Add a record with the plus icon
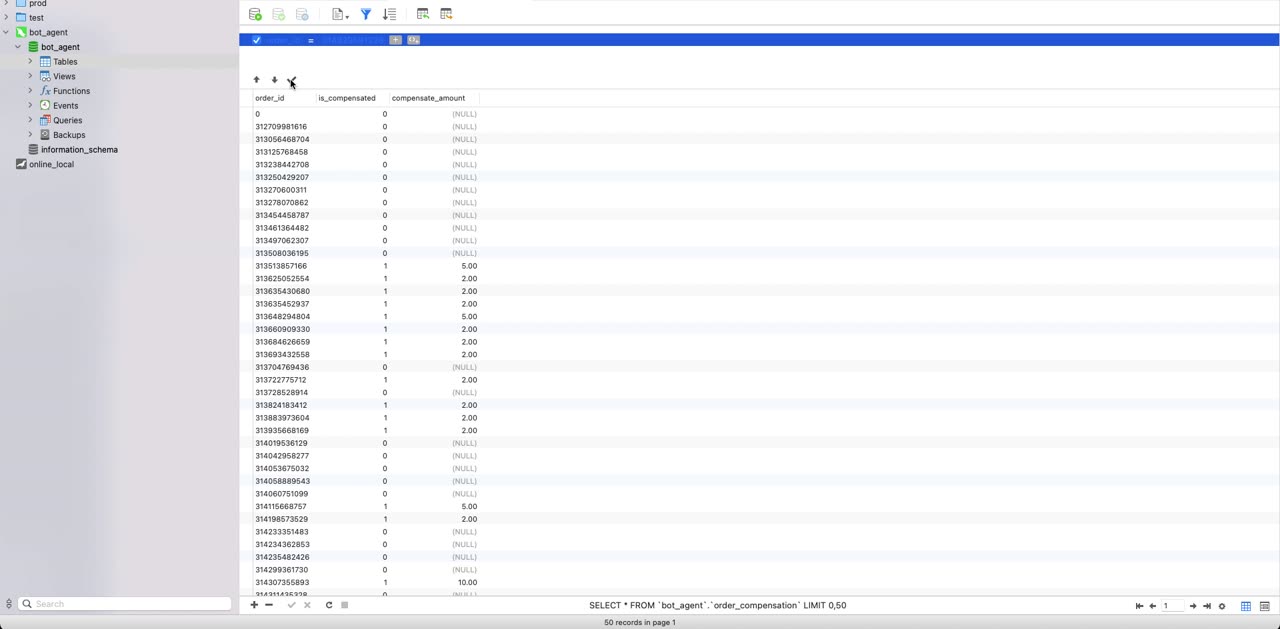The width and height of the screenshot is (1280, 629). tap(254, 605)
